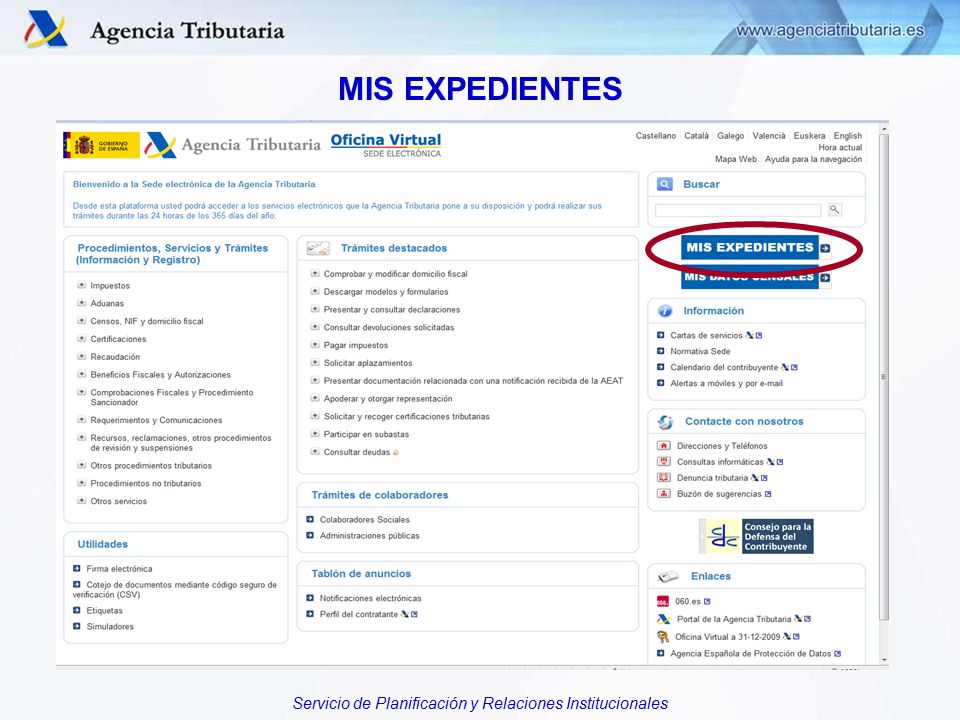The height and width of the screenshot is (720, 960).
Task: Click the Enlaces header icon
Action: [668, 576]
